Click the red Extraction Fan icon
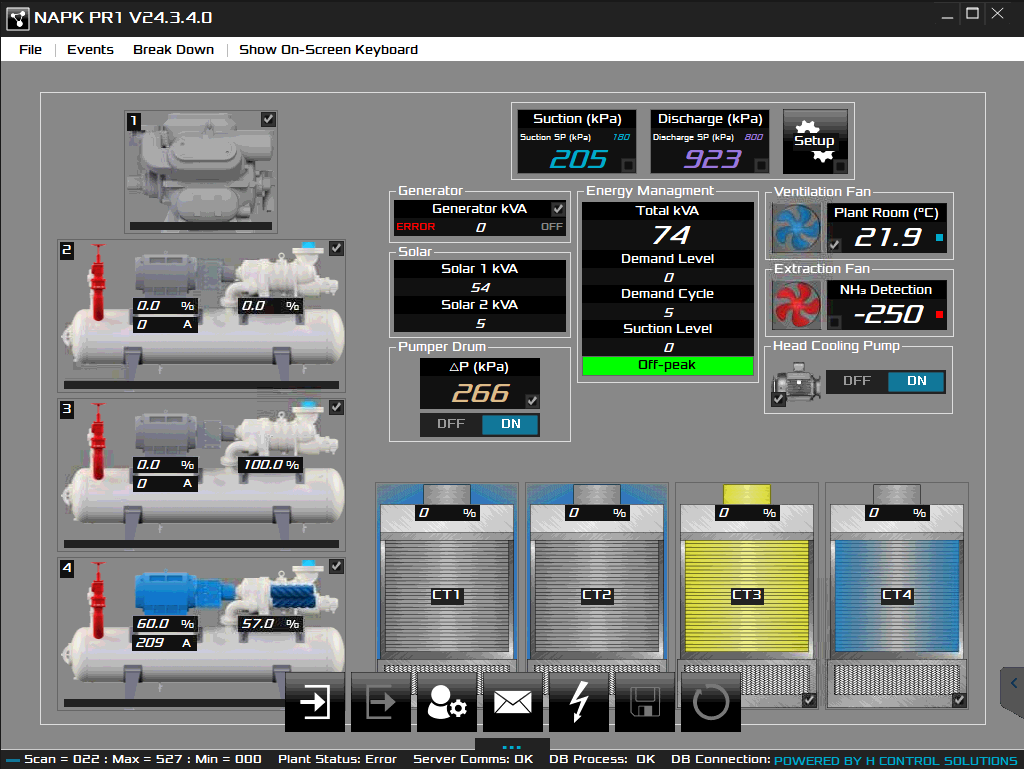 click(x=797, y=305)
